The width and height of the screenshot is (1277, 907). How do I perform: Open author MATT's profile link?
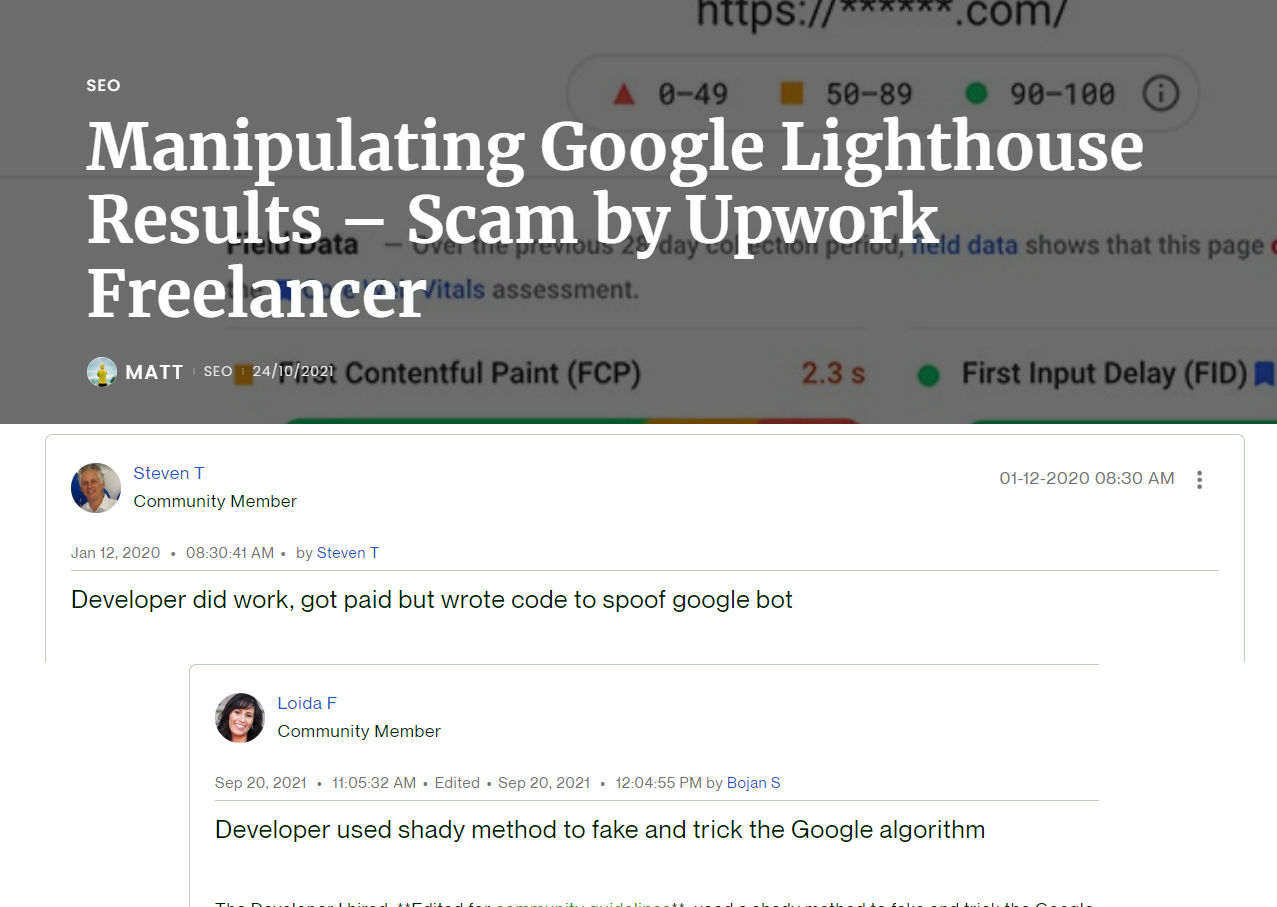click(x=154, y=372)
